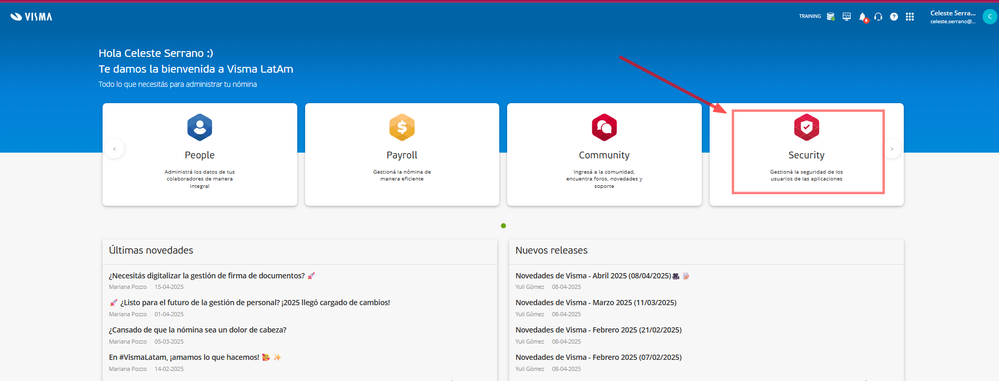Open the Community card title

click(x=604, y=155)
